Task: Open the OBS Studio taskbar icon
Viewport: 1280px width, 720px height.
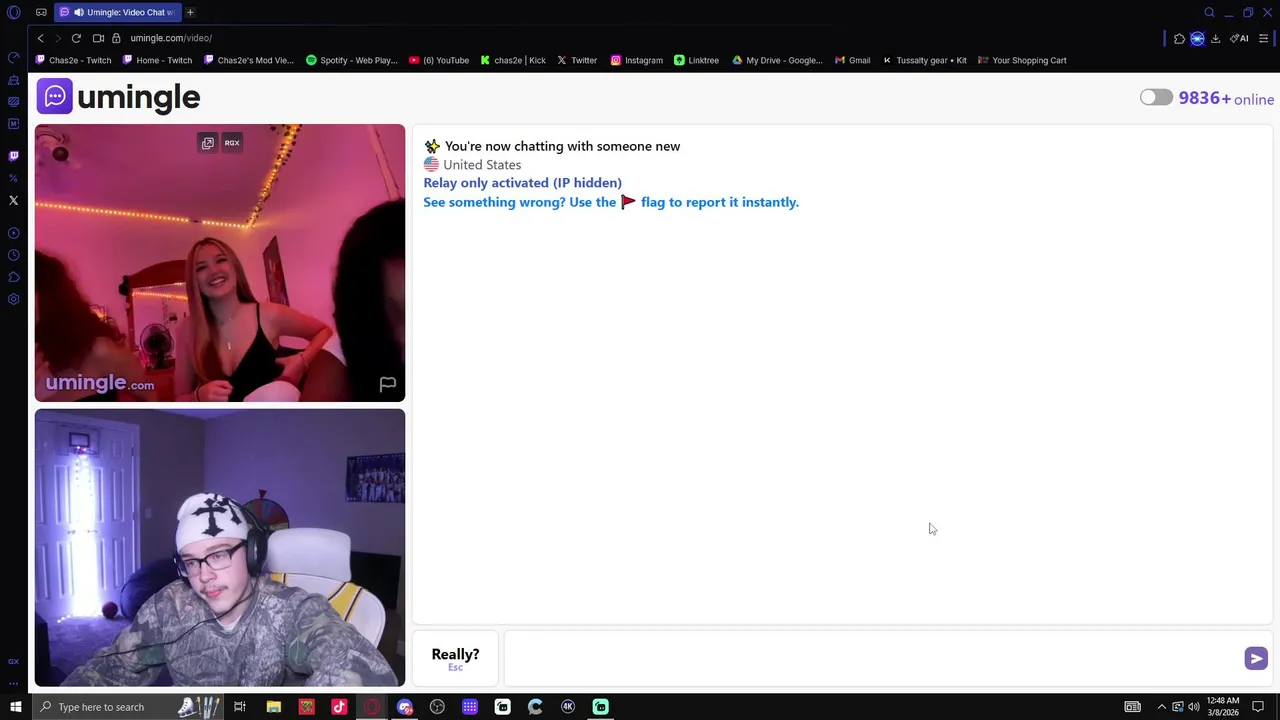Action: tap(437, 707)
